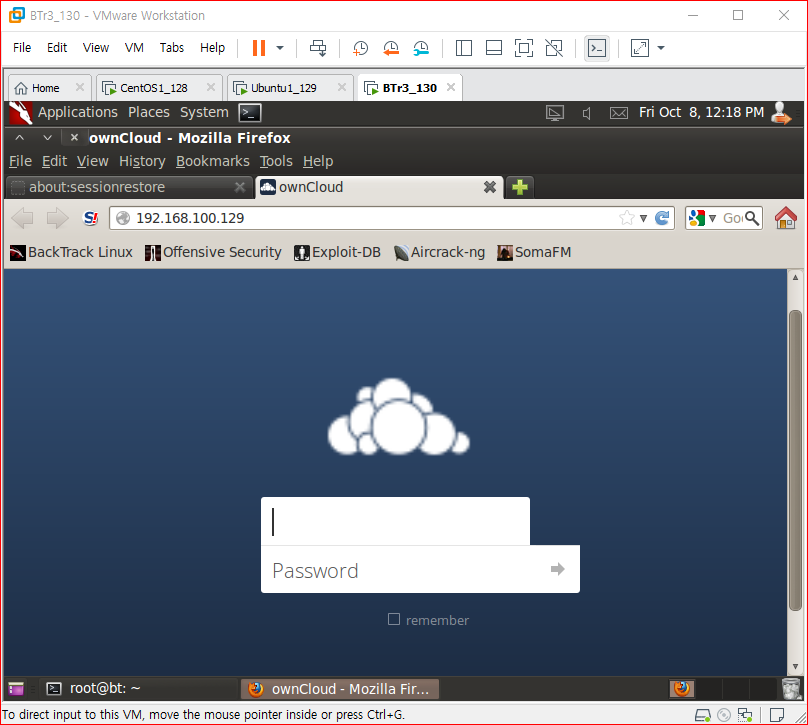Toggle the thumbnail bar view icon
This screenshot has height=725, width=808.
coord(494,48)
